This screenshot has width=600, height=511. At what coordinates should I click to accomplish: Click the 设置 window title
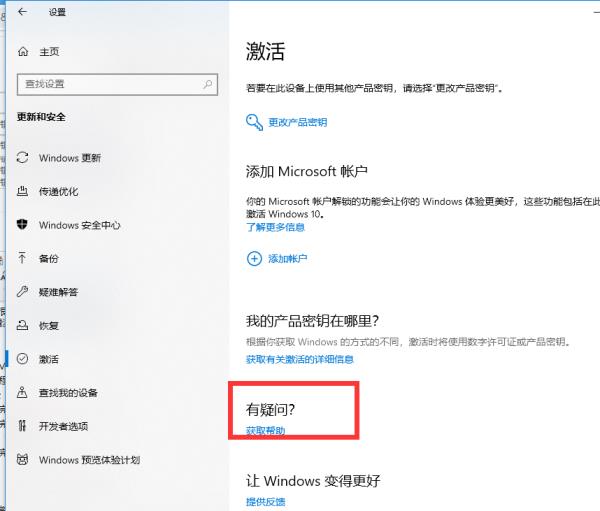pos(57,12)
